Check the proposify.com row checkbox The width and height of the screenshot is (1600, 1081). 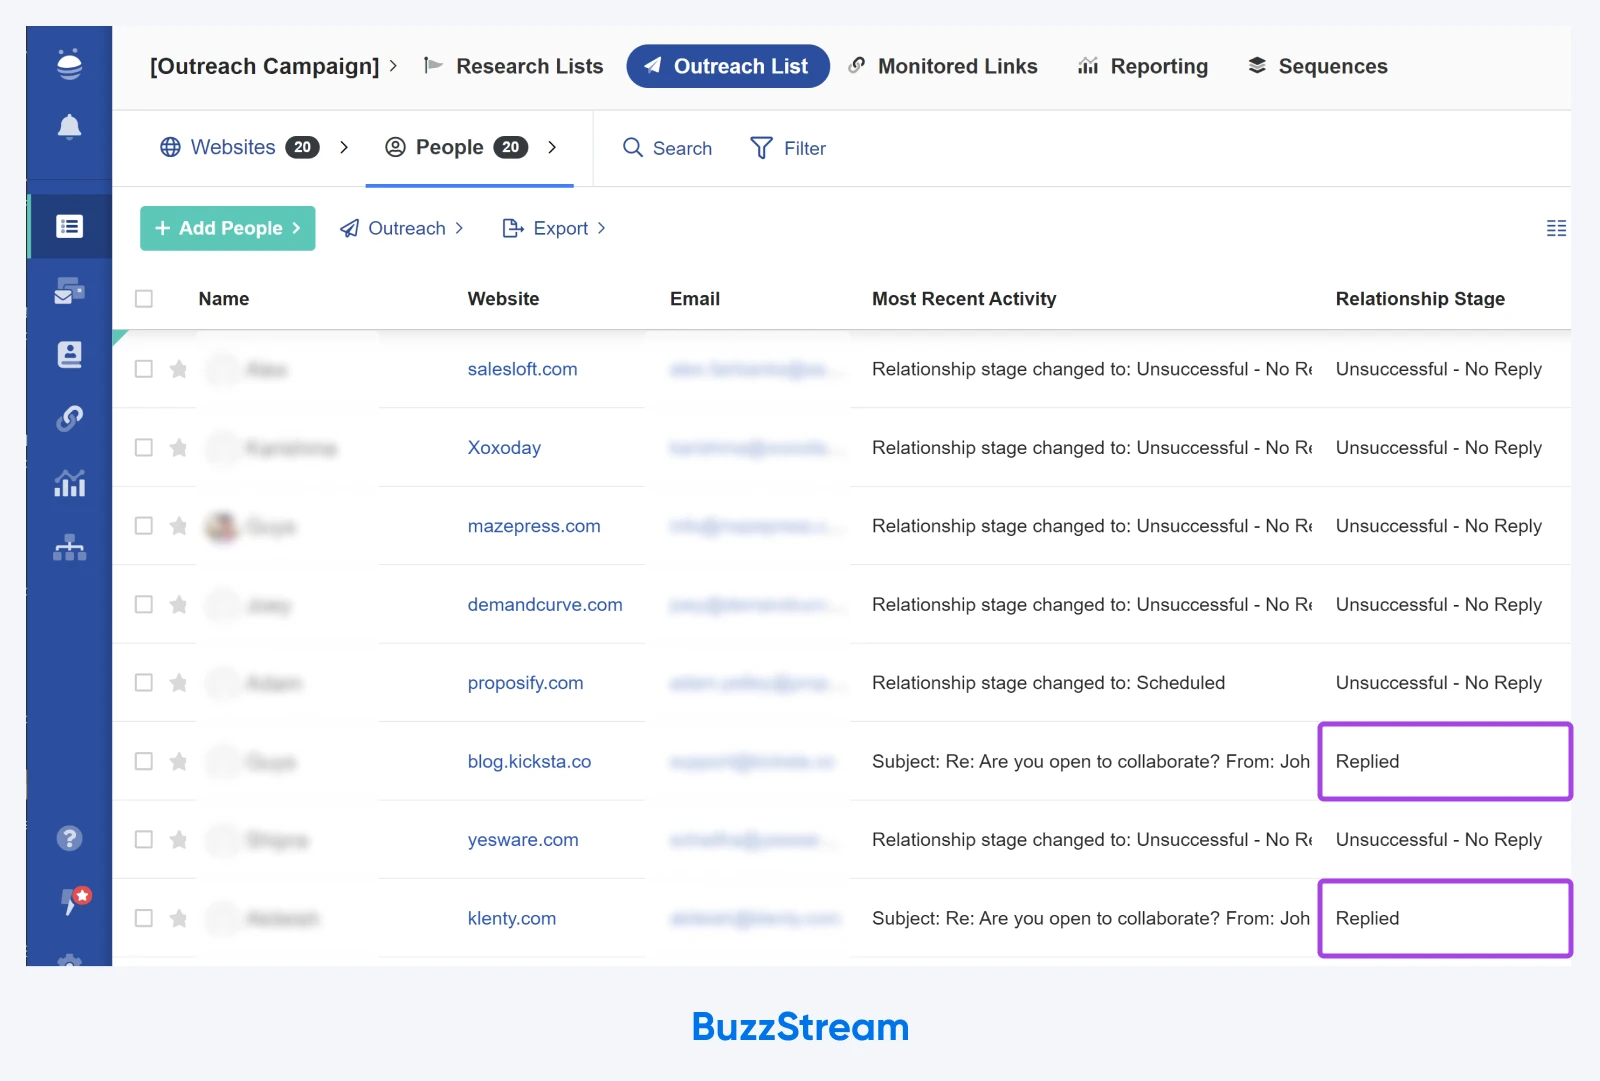[x=144, y=683]
